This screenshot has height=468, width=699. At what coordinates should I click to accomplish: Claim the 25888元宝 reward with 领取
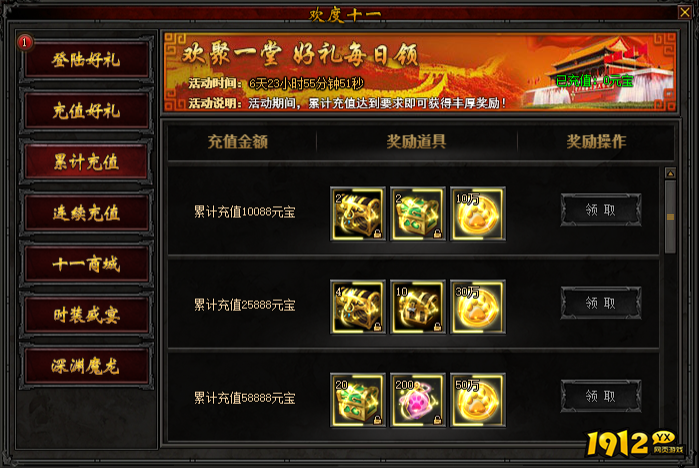click(600, 303)
